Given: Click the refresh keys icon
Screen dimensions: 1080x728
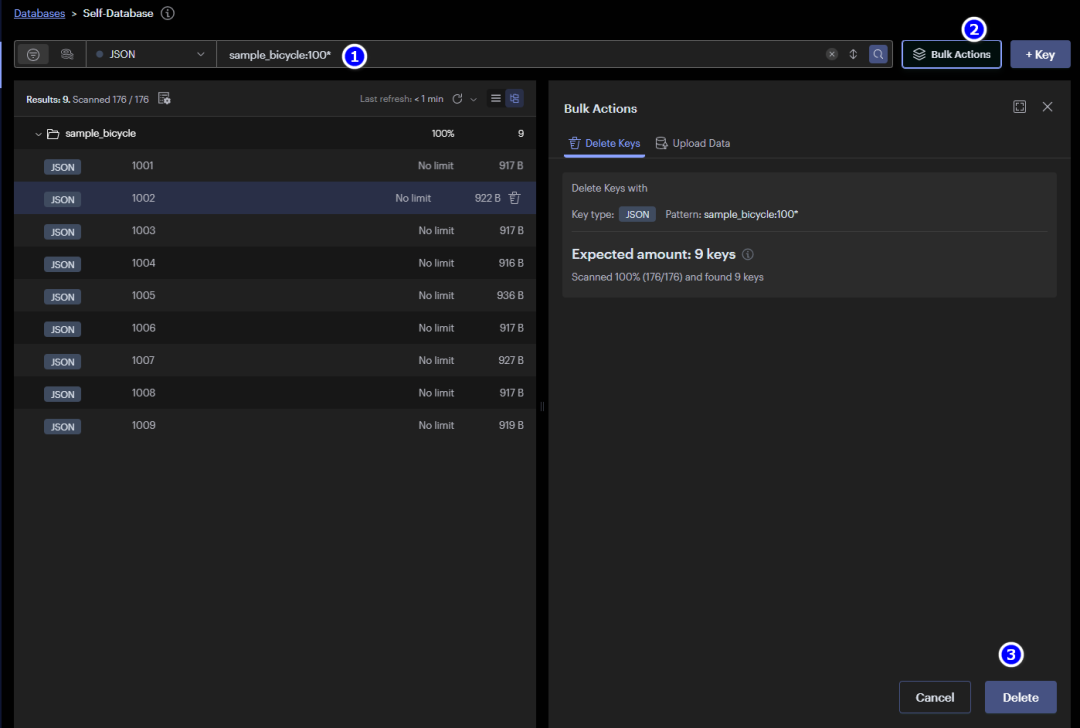Looking at the screenshot, I should pyautogui.click(x=457, y=99).
